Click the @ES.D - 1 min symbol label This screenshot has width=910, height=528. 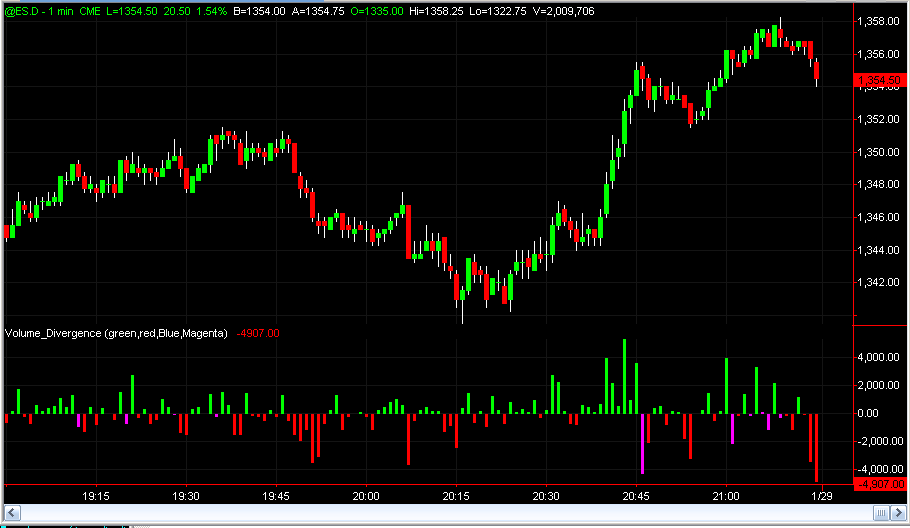click(x=38, y=11)
